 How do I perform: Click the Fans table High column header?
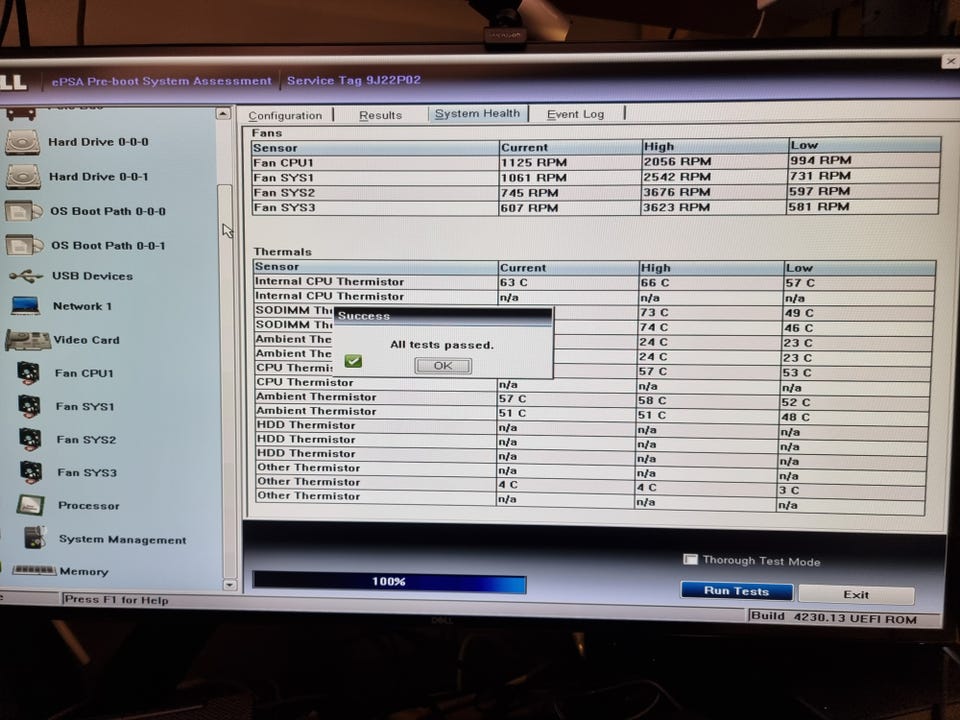point(715,146)
